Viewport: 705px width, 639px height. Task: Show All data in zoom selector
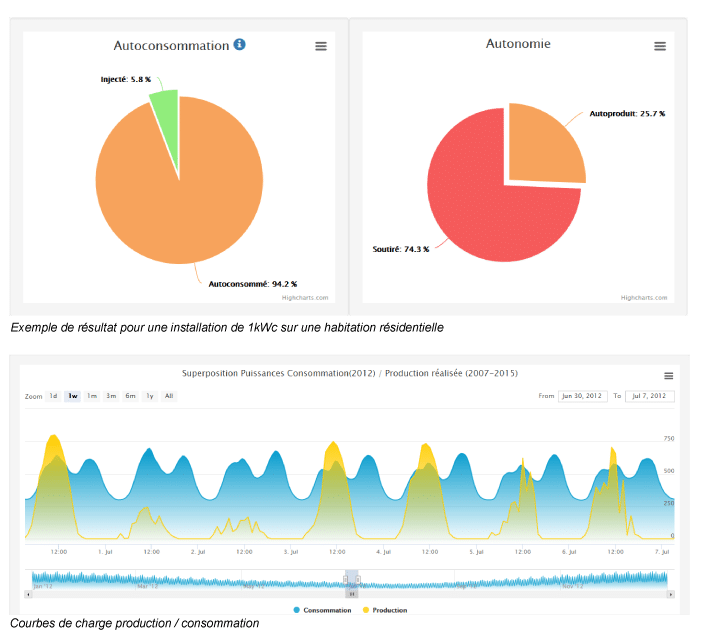(169, 396)
